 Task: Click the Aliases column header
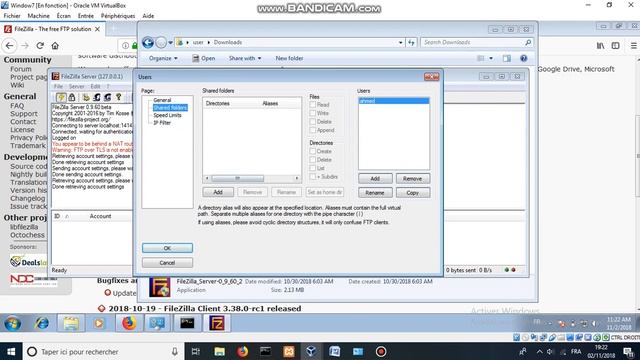coord(270,104)
